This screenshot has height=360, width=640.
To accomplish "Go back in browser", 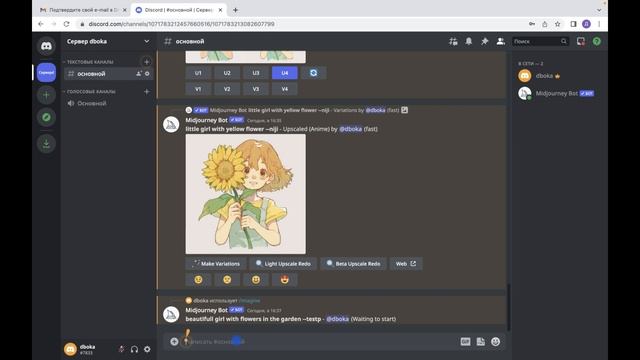I will pos(40,24).
